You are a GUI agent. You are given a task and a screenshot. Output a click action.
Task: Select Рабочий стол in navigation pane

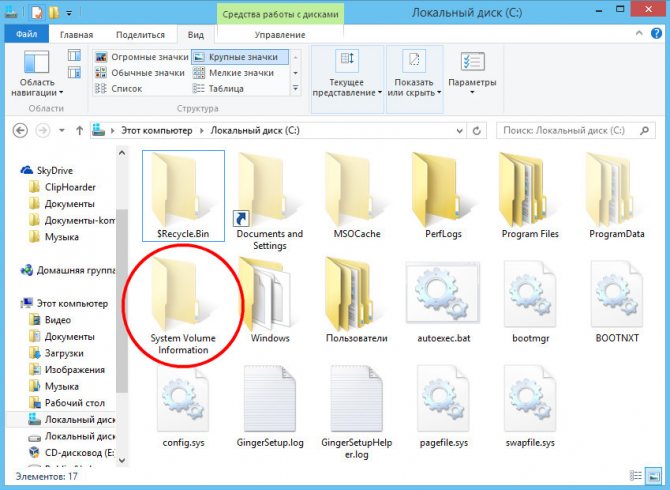point(66,403)
